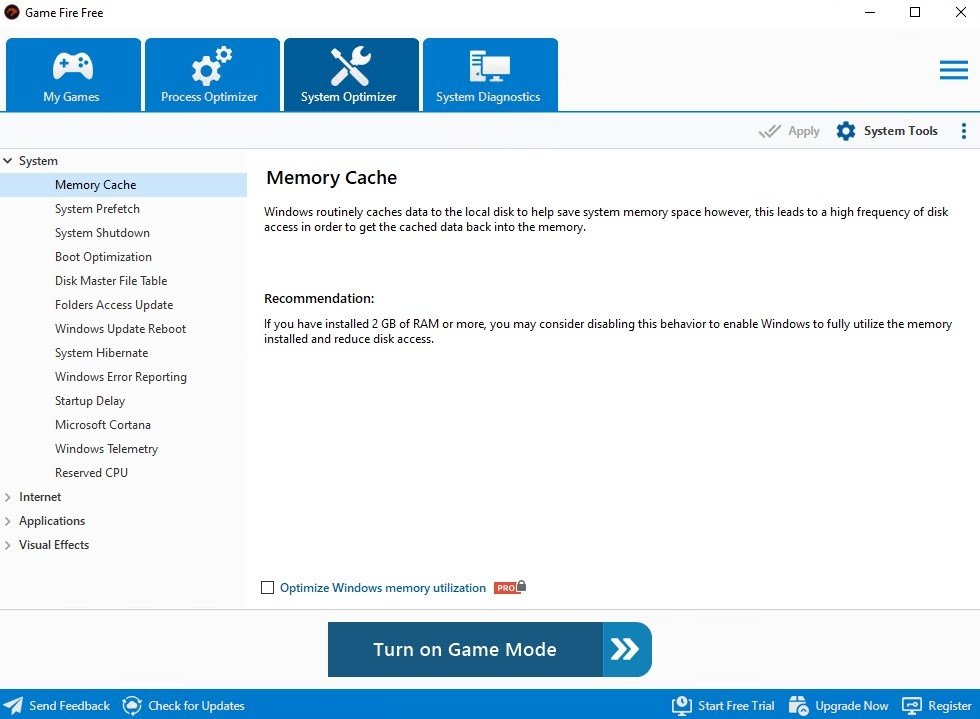Expand the Internet tree section

pos(8,497)
